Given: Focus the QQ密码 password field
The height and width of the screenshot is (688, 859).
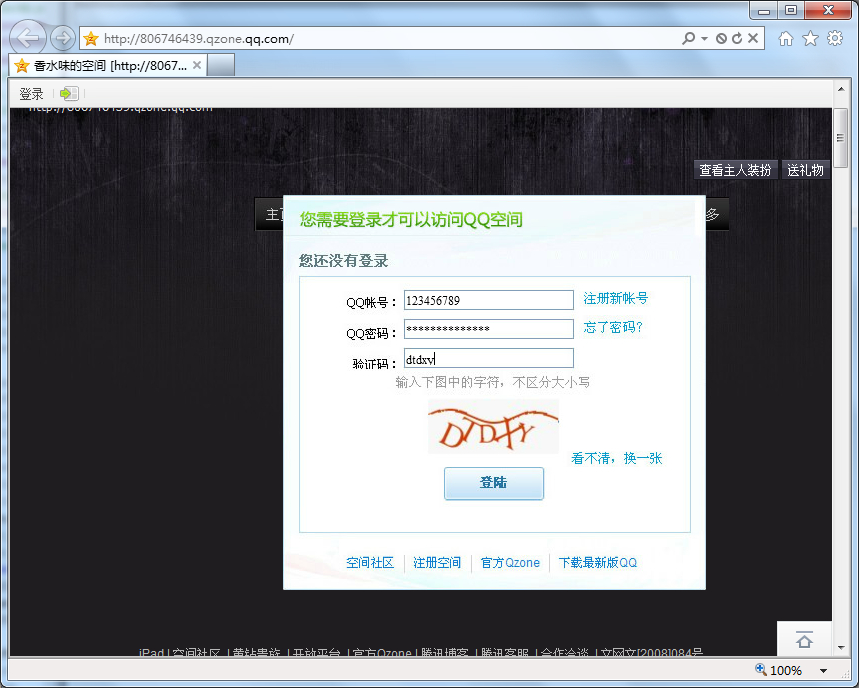Looking at the screenshot, I should tap(489, 329).
